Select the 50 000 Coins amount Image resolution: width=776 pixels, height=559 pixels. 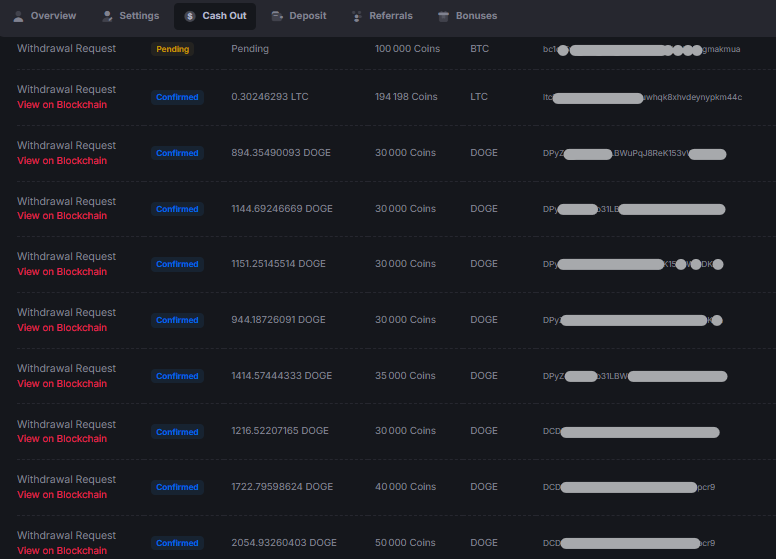pyautogui.click(x=405, y=542)
